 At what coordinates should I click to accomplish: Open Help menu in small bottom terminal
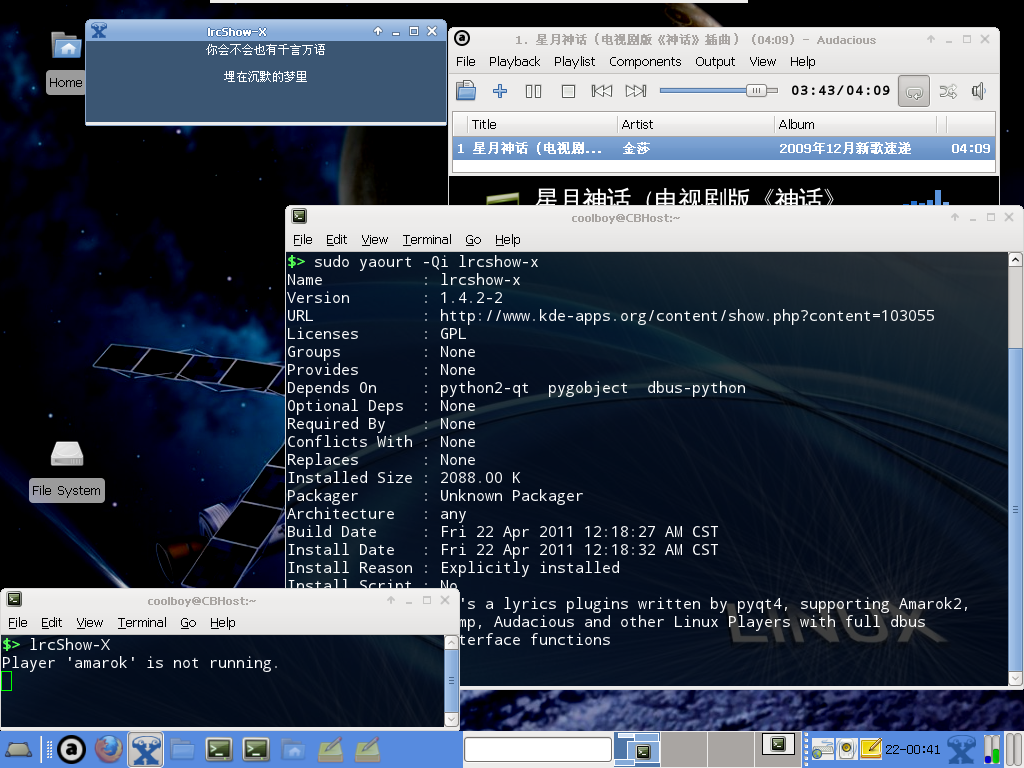pyautogui.click(x=223, y=622)
